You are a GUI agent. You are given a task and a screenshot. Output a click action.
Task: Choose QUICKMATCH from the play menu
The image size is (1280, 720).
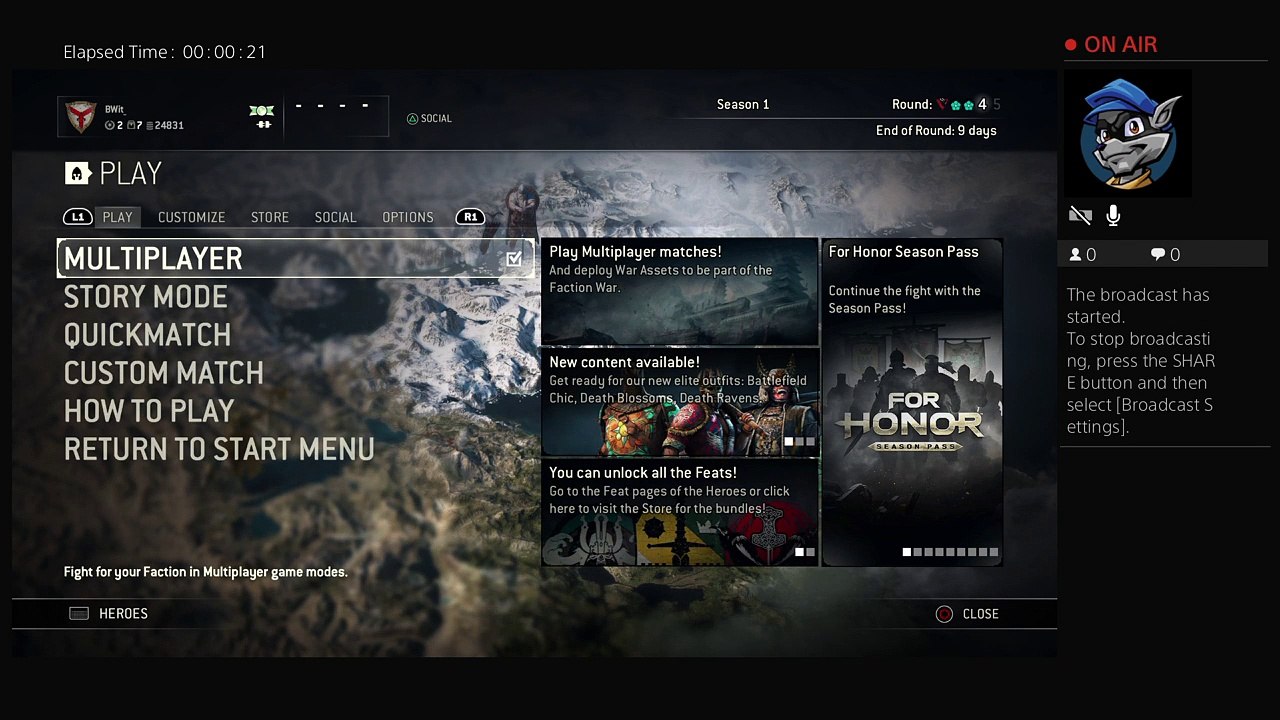(x=148, y=335)
